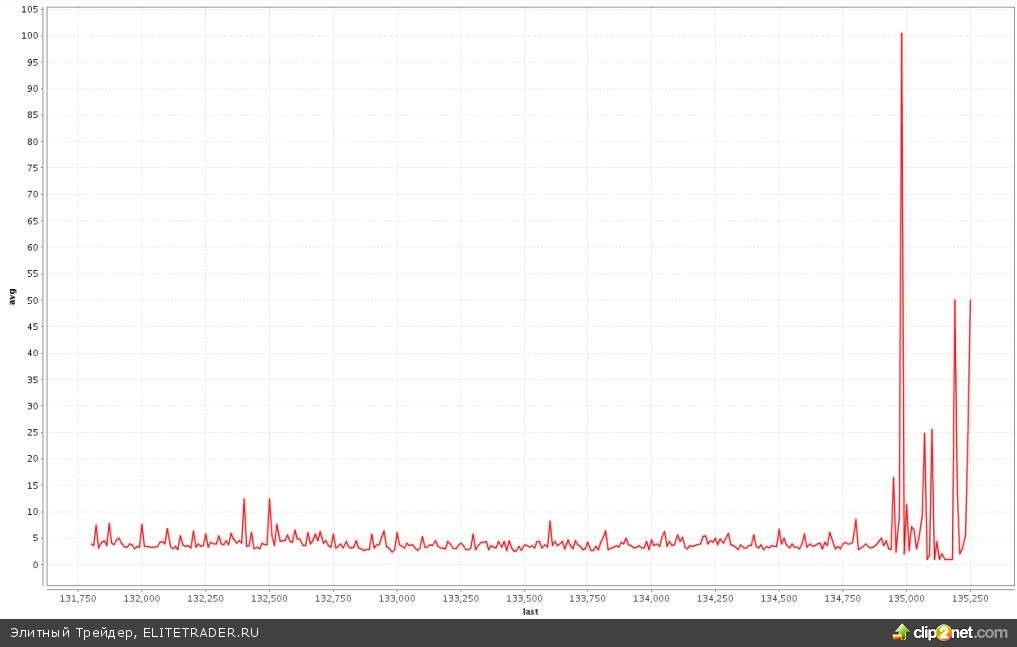Select the 'last' horizontal axis label
Viewport: 1017px width, 647px height.
(x=530, y=611)
